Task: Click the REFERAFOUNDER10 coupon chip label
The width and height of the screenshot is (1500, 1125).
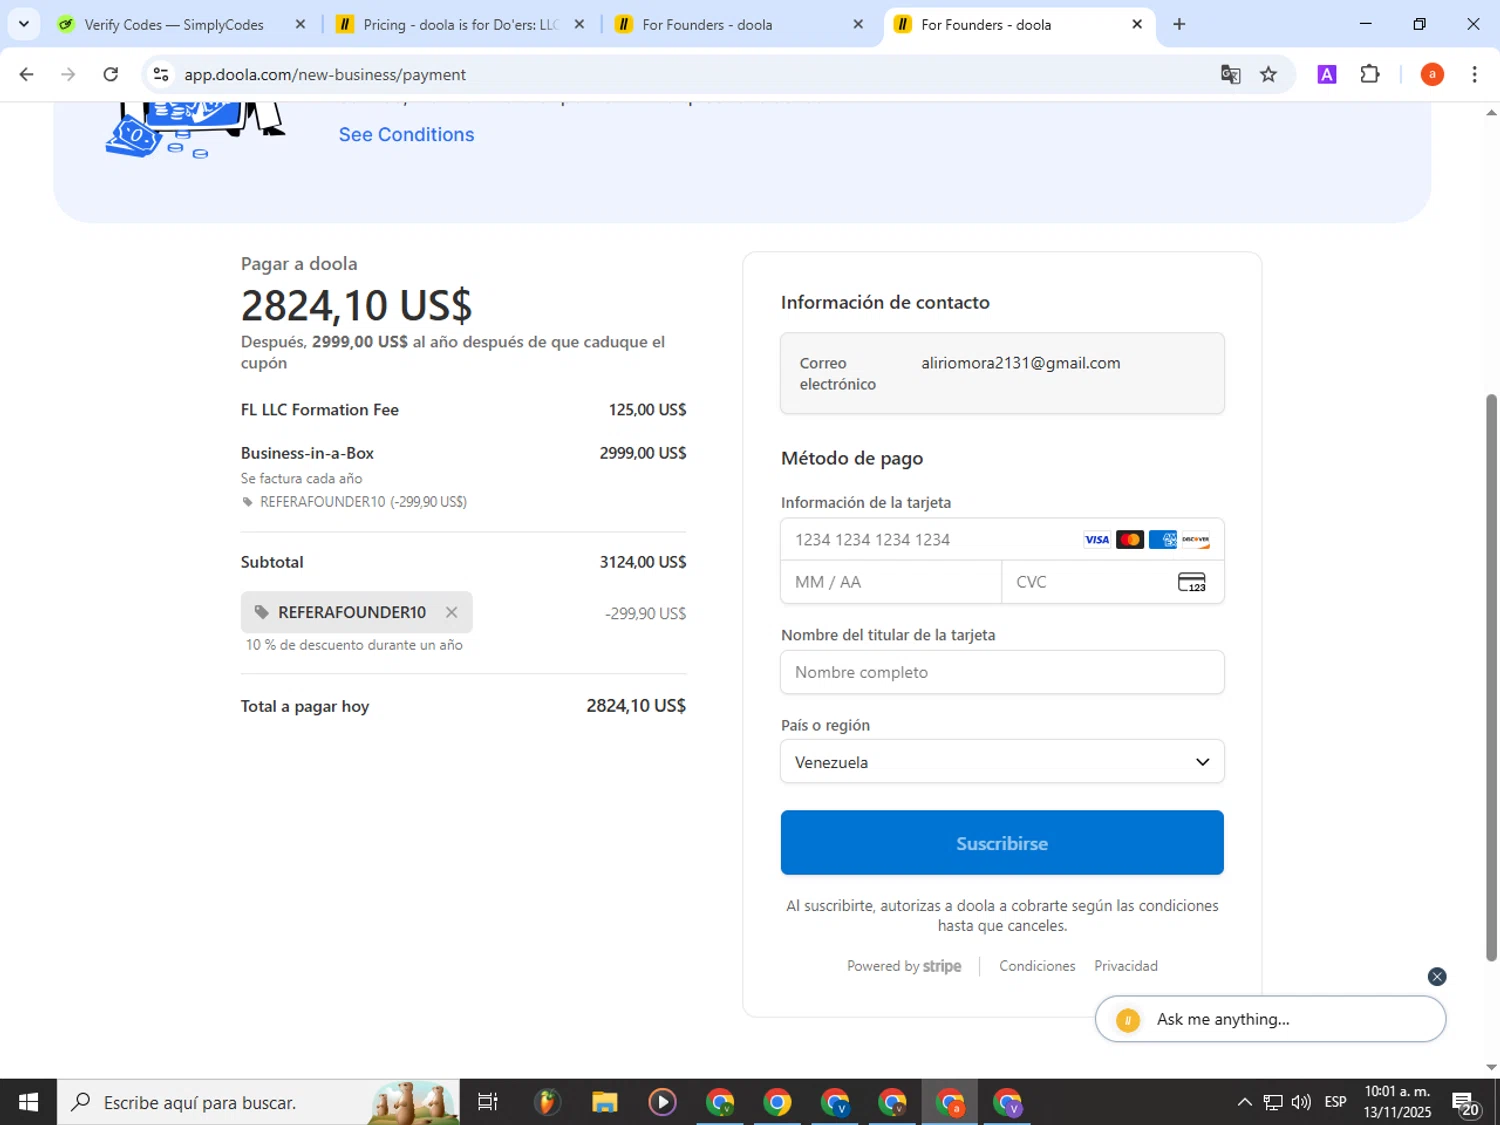Action: pyautogui.click(x=352, y=612)
